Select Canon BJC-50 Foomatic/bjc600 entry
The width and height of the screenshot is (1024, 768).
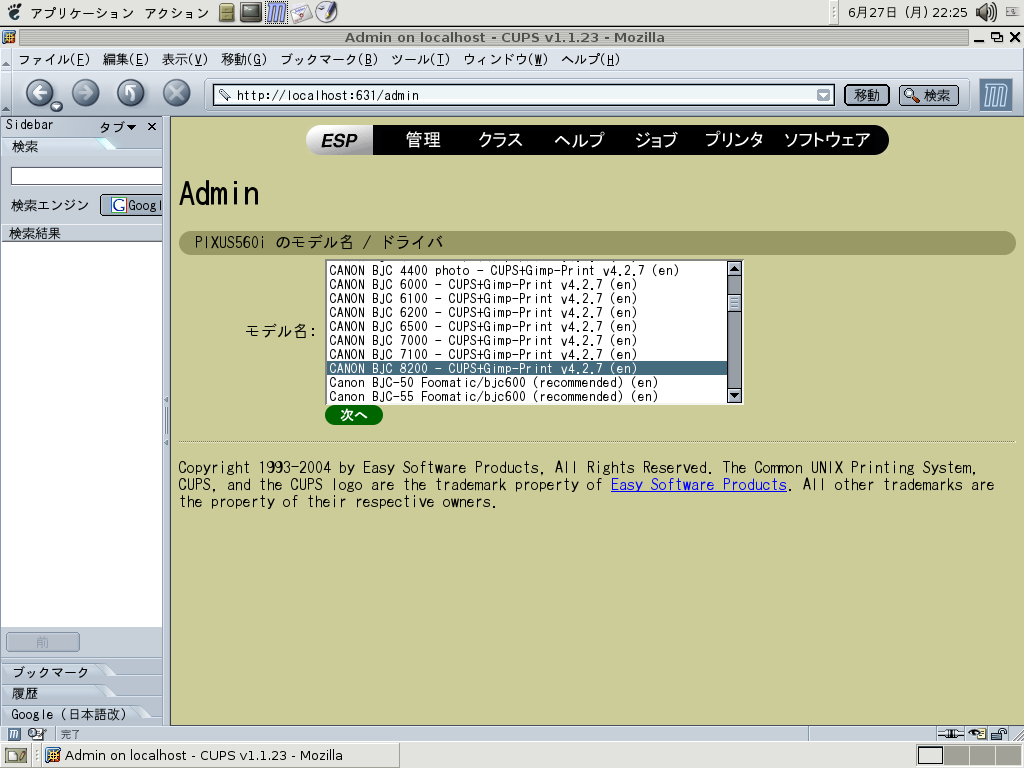point(526,382)
